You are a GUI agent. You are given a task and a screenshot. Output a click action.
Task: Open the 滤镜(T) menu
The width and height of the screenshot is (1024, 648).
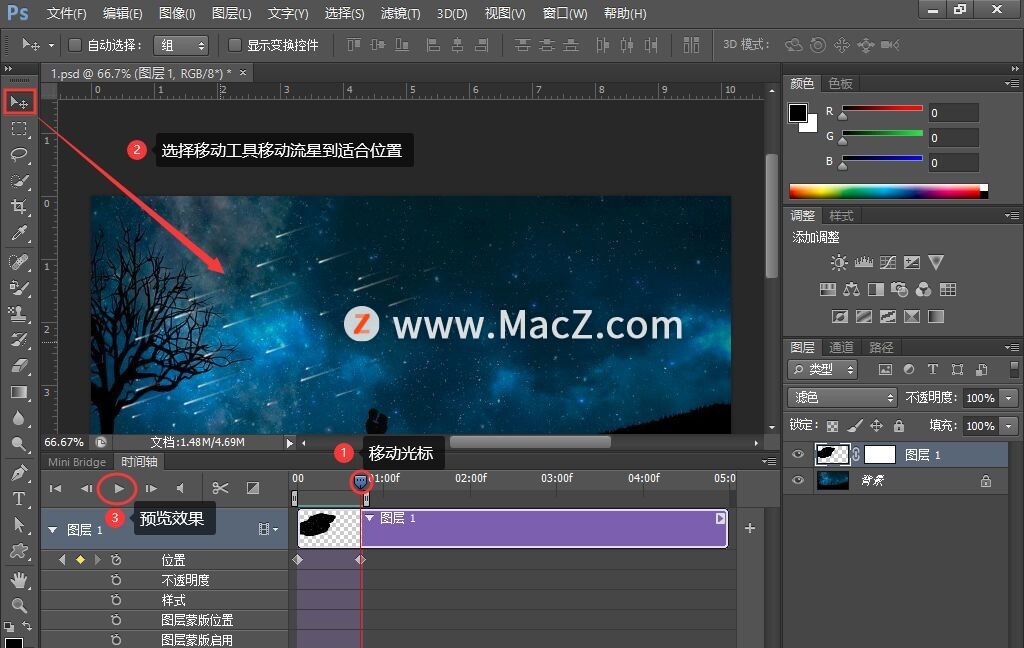[400, 13]
